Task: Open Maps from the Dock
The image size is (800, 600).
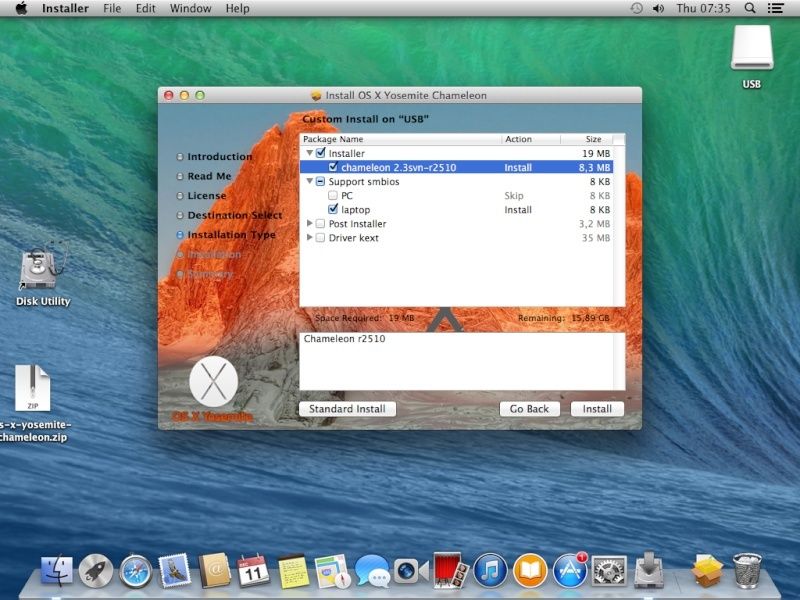Action: (332, 570)
